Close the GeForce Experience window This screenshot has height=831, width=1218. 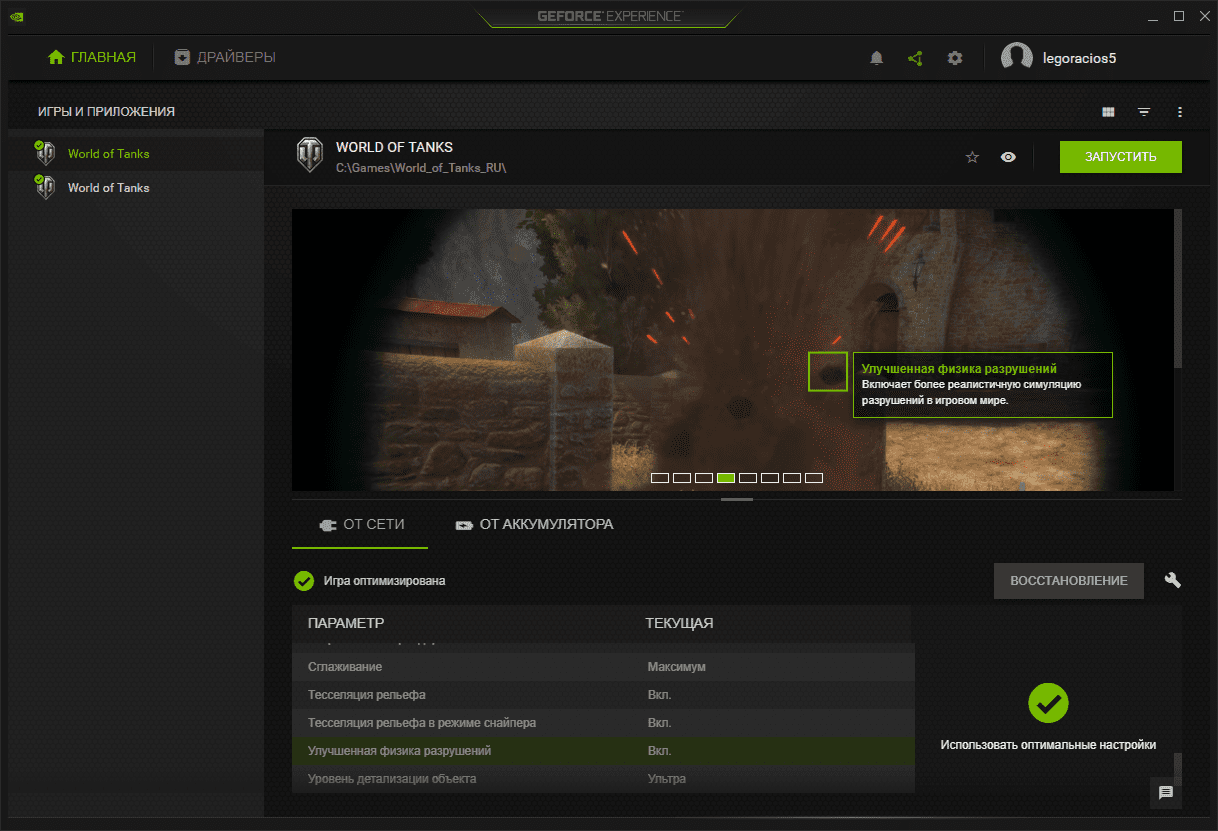(x=1203, y=16)
